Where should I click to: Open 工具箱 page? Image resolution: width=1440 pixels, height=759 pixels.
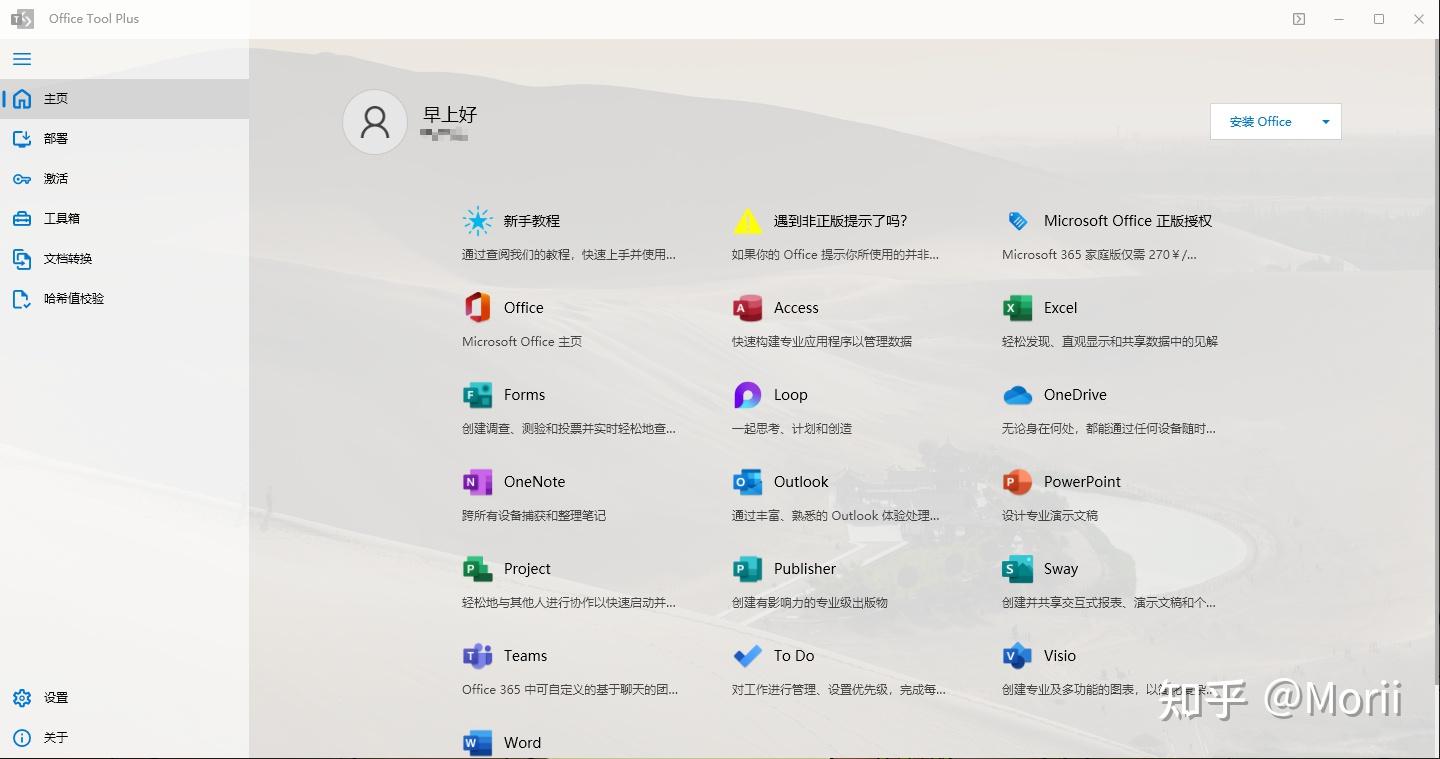click(124, 219)
